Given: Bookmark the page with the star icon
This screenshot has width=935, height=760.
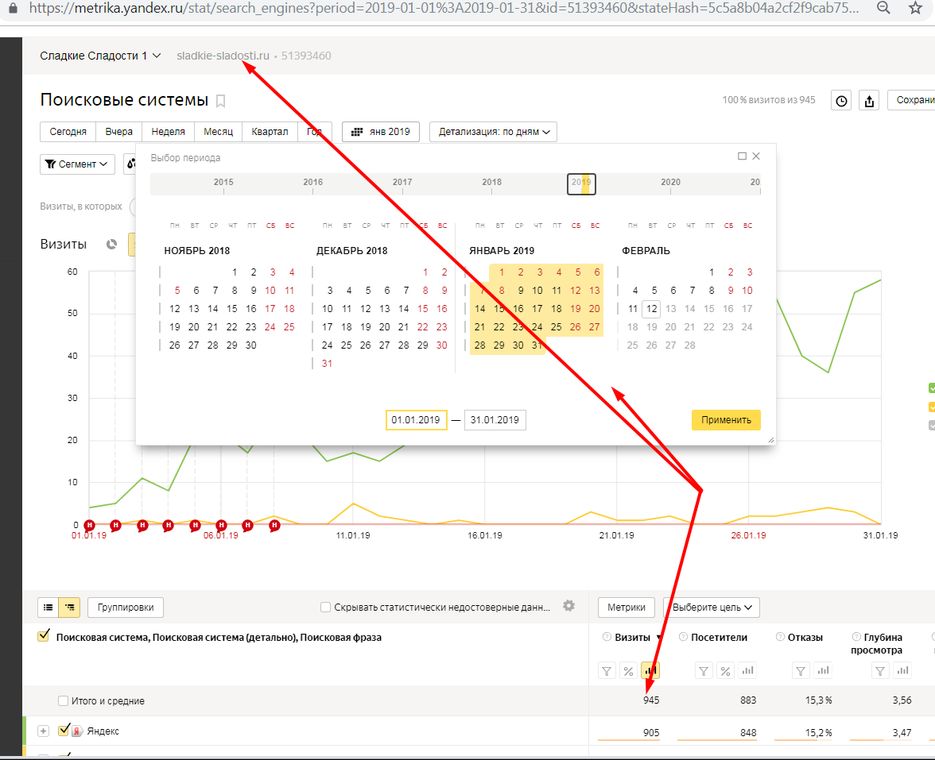Looking at the screenshot, I should pyautogui.click(x=916, y=8).
